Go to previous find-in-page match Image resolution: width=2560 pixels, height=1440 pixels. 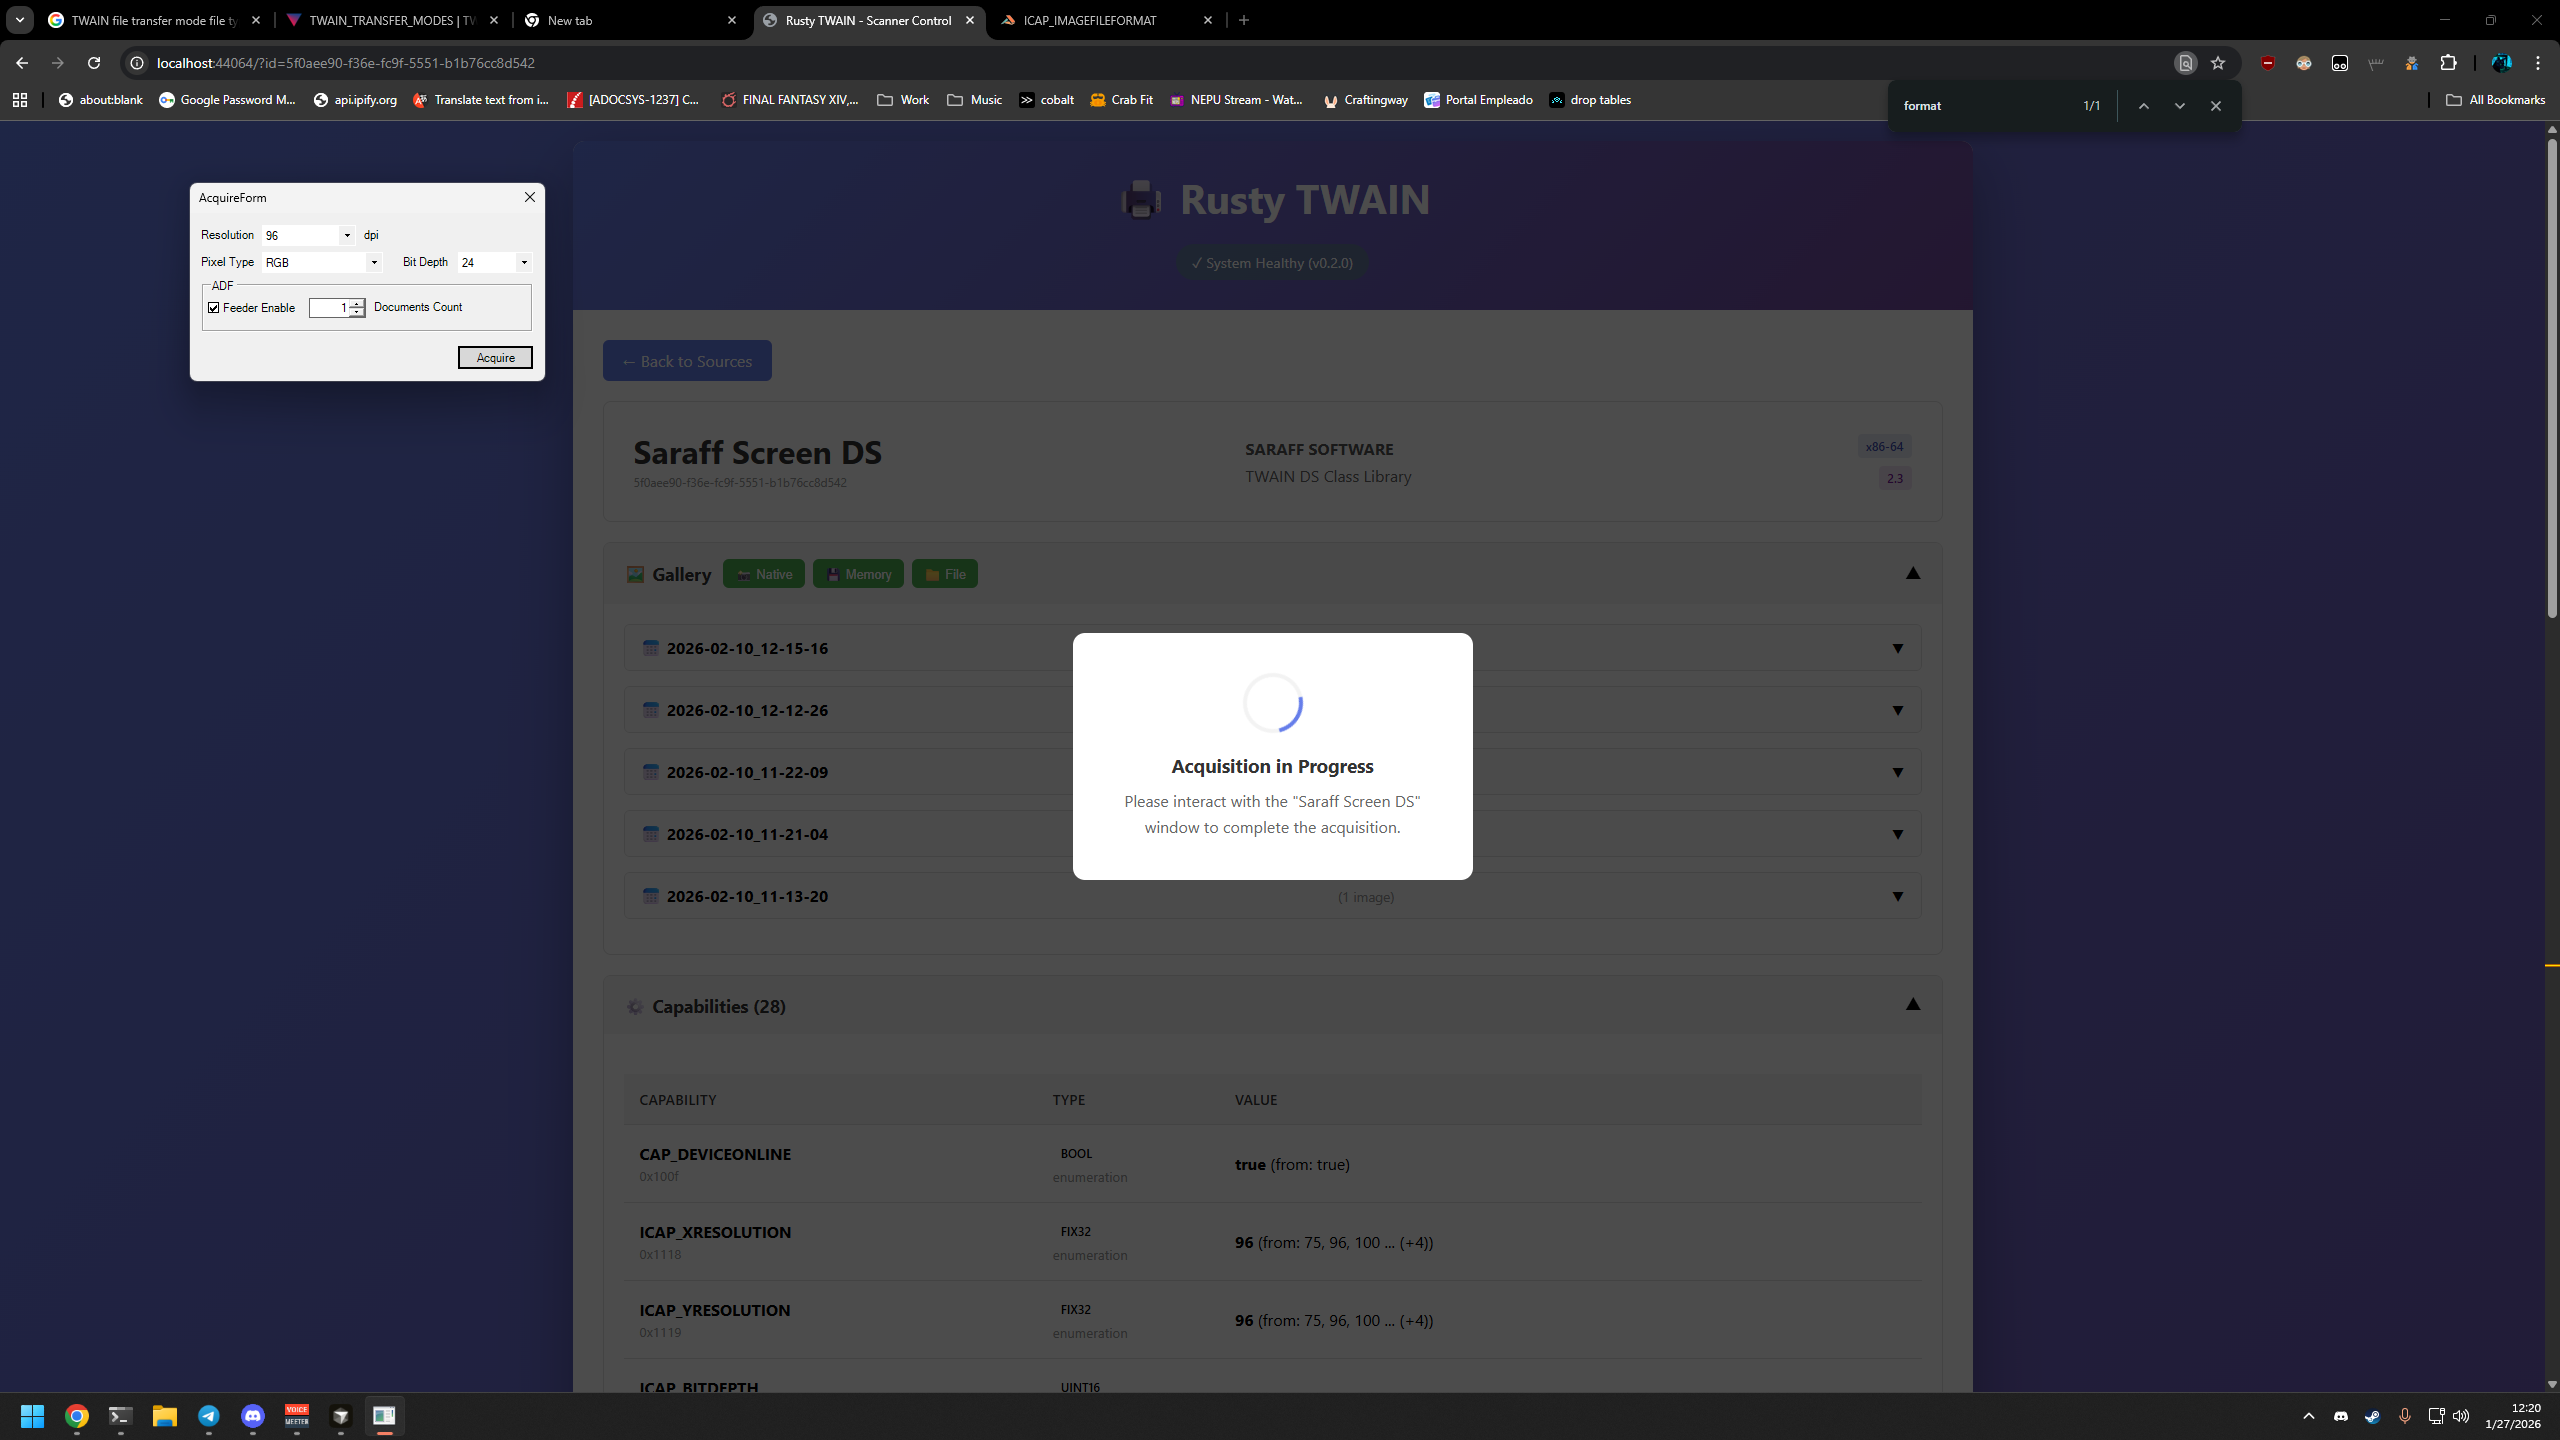2143,106
